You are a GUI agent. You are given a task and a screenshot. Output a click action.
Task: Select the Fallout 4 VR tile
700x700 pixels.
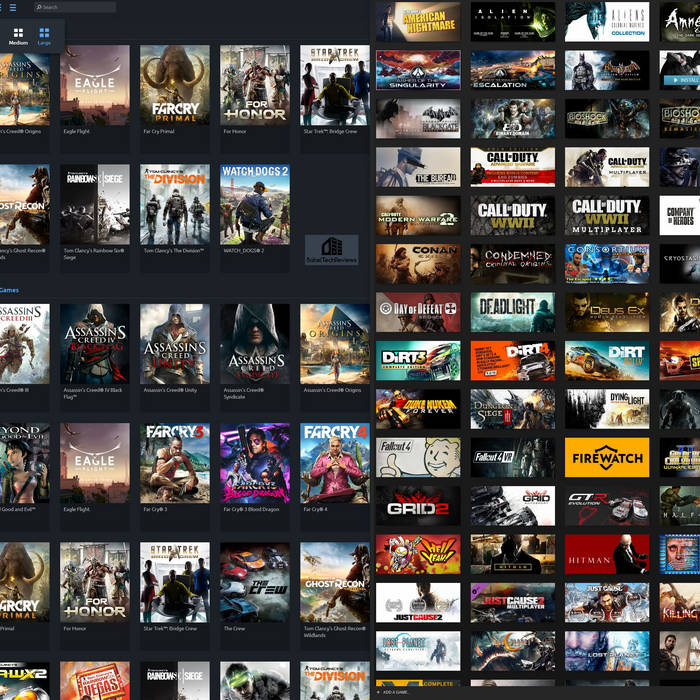pyautogui.click(x=512, y=458)
